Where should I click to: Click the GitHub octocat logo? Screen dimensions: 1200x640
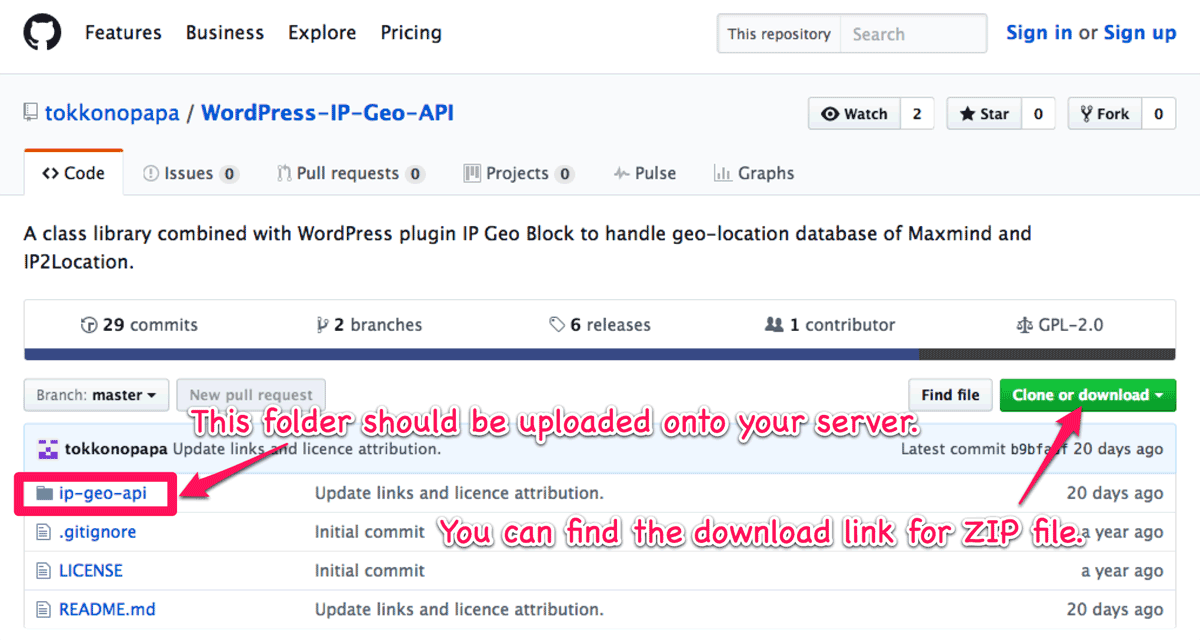[42, 33]
